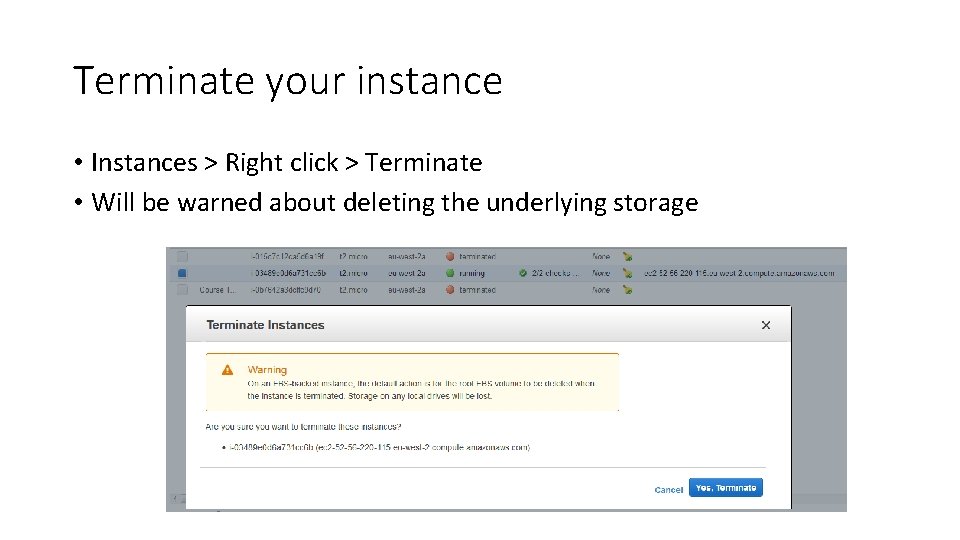Check the first terminated instance's checkbox
This screenshot has height=540, width=960.
[182, 257]
